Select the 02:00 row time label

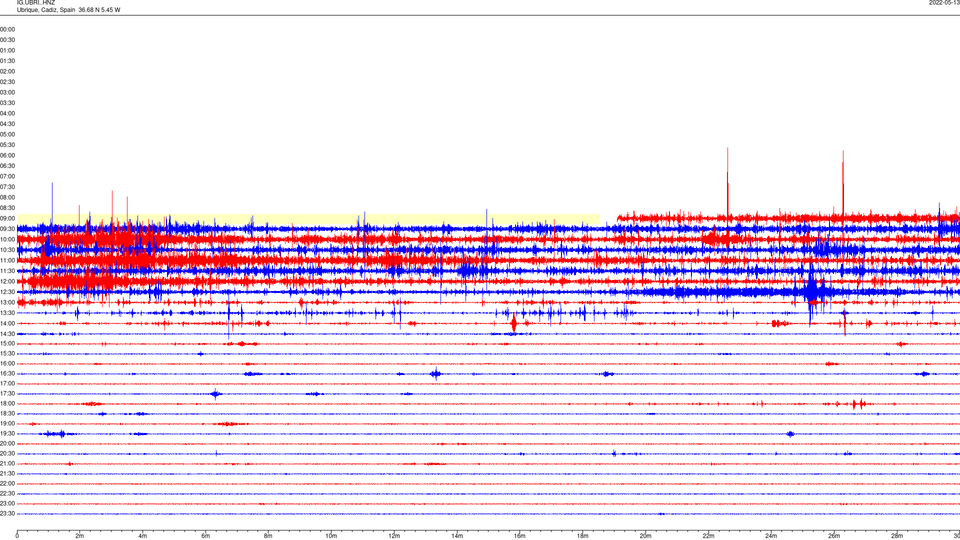coord(7,71)
